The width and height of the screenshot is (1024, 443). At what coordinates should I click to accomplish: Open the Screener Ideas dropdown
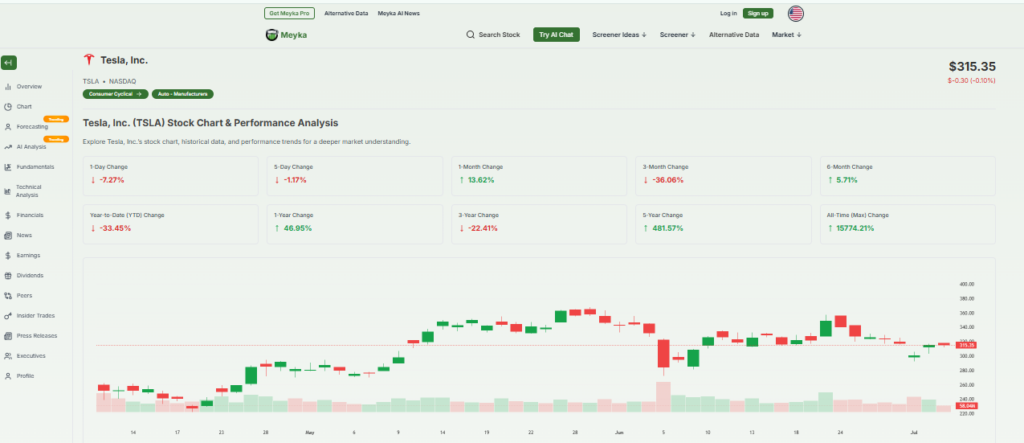(619, 35)
